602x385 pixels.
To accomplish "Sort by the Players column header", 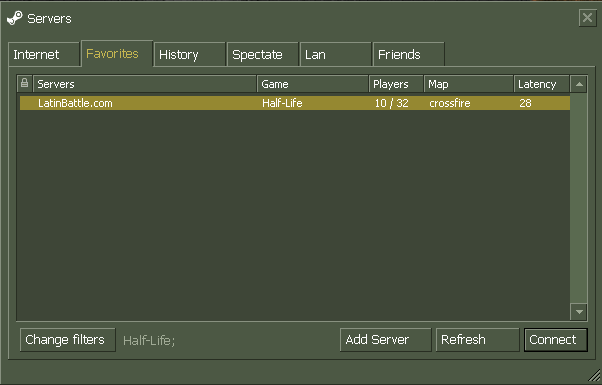I will pos(396,84).
